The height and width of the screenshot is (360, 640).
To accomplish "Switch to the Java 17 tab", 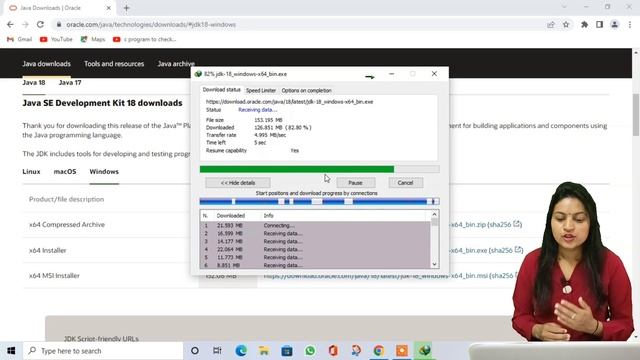I will (x=70, y=82).
